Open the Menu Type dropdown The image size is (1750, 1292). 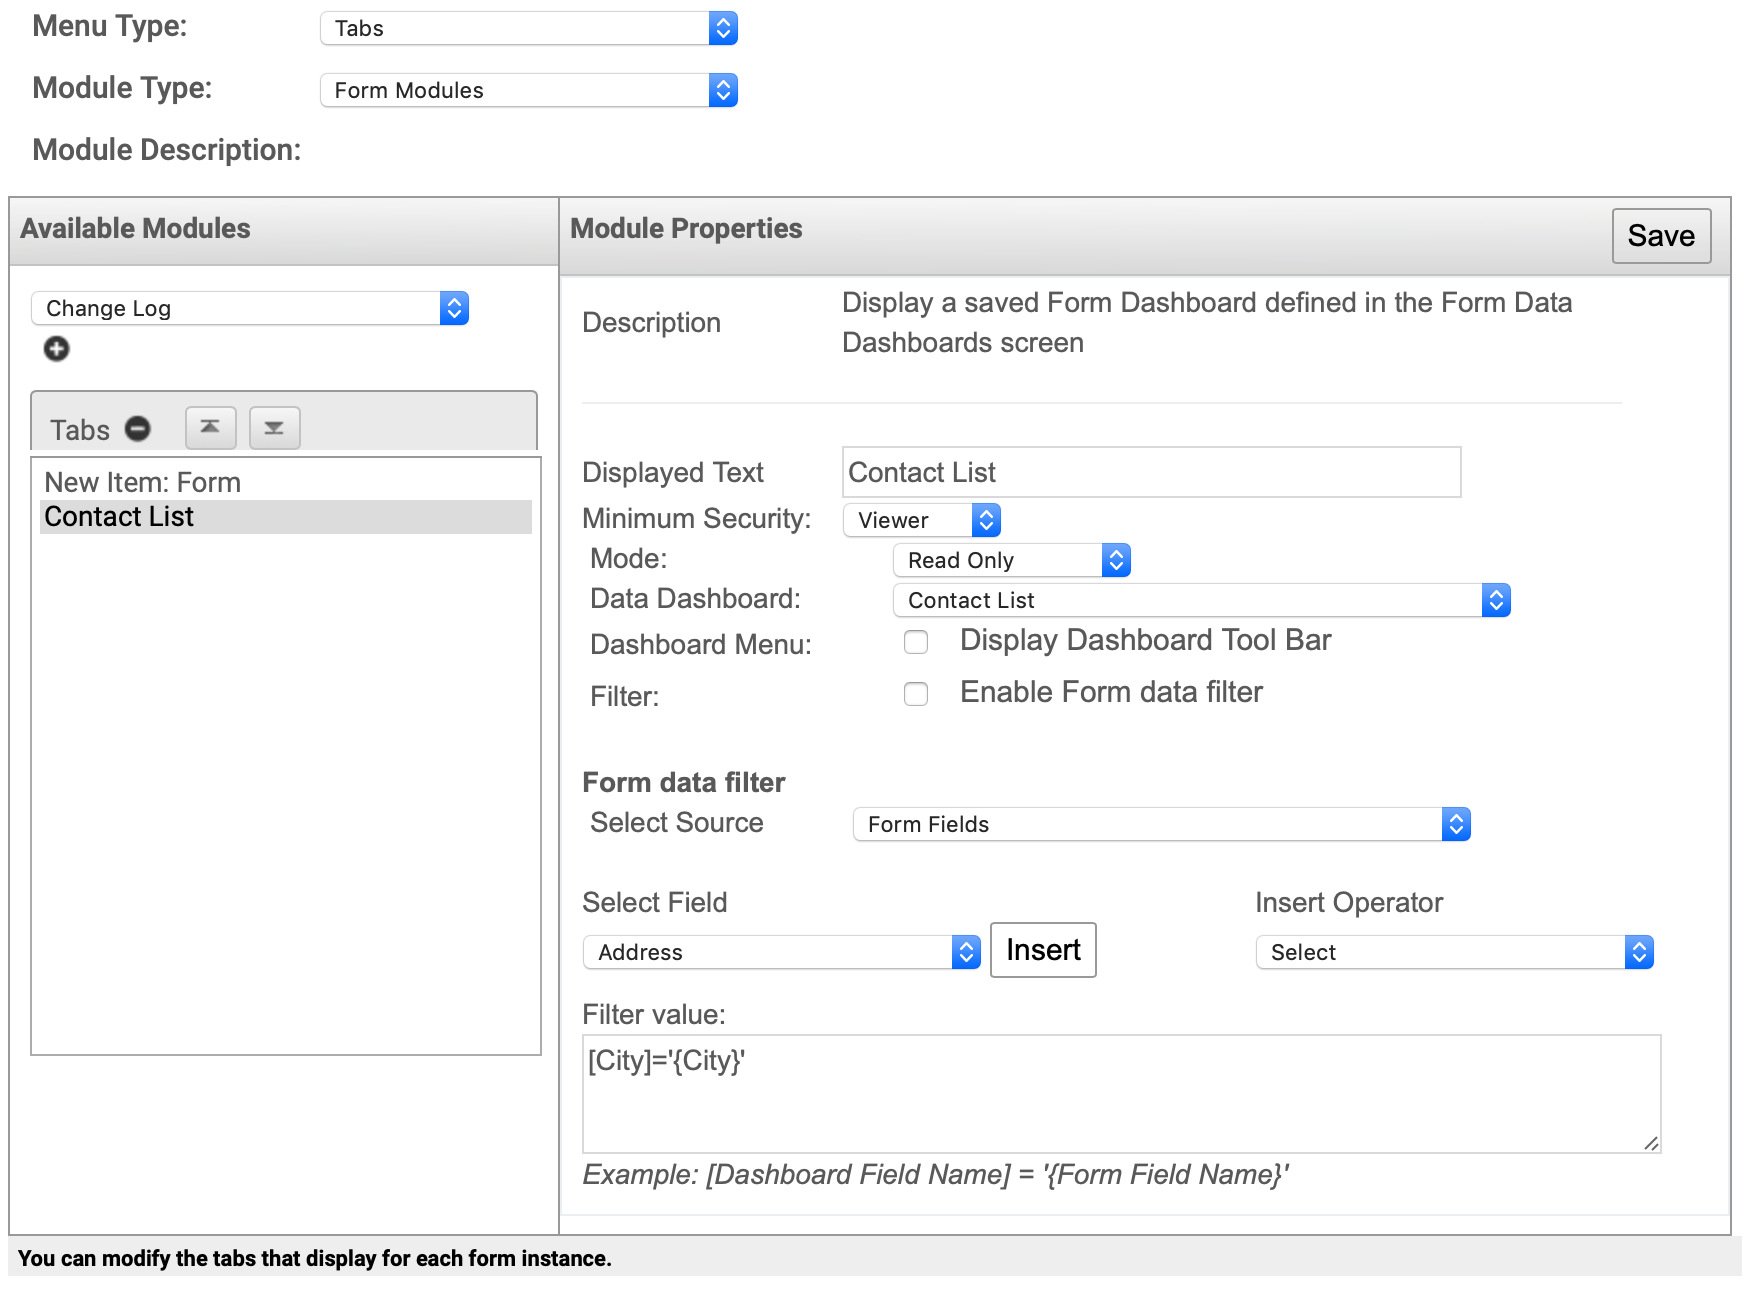[529, 28]
